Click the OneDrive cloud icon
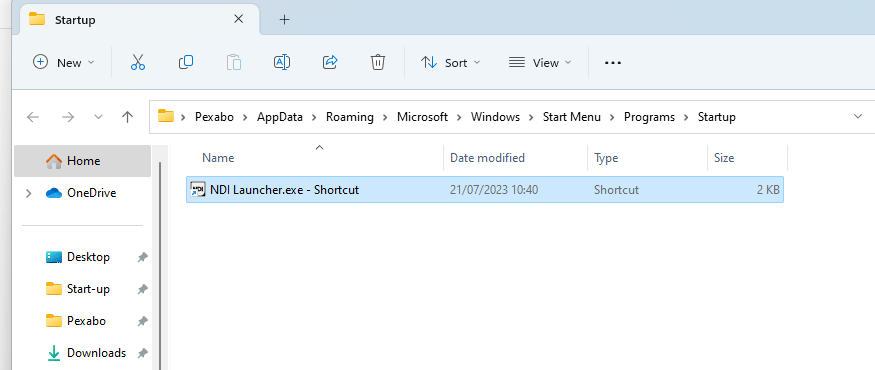Screen dimensions: 875x370 click(54, 193)
